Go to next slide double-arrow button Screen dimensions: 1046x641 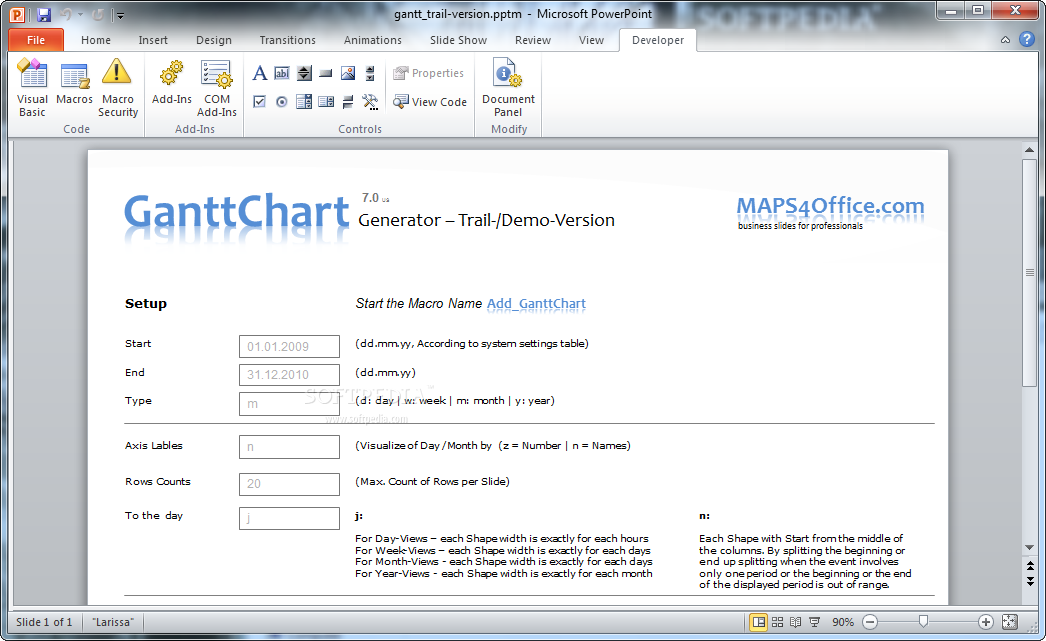pyautogui.click(x=1029, y=581)
